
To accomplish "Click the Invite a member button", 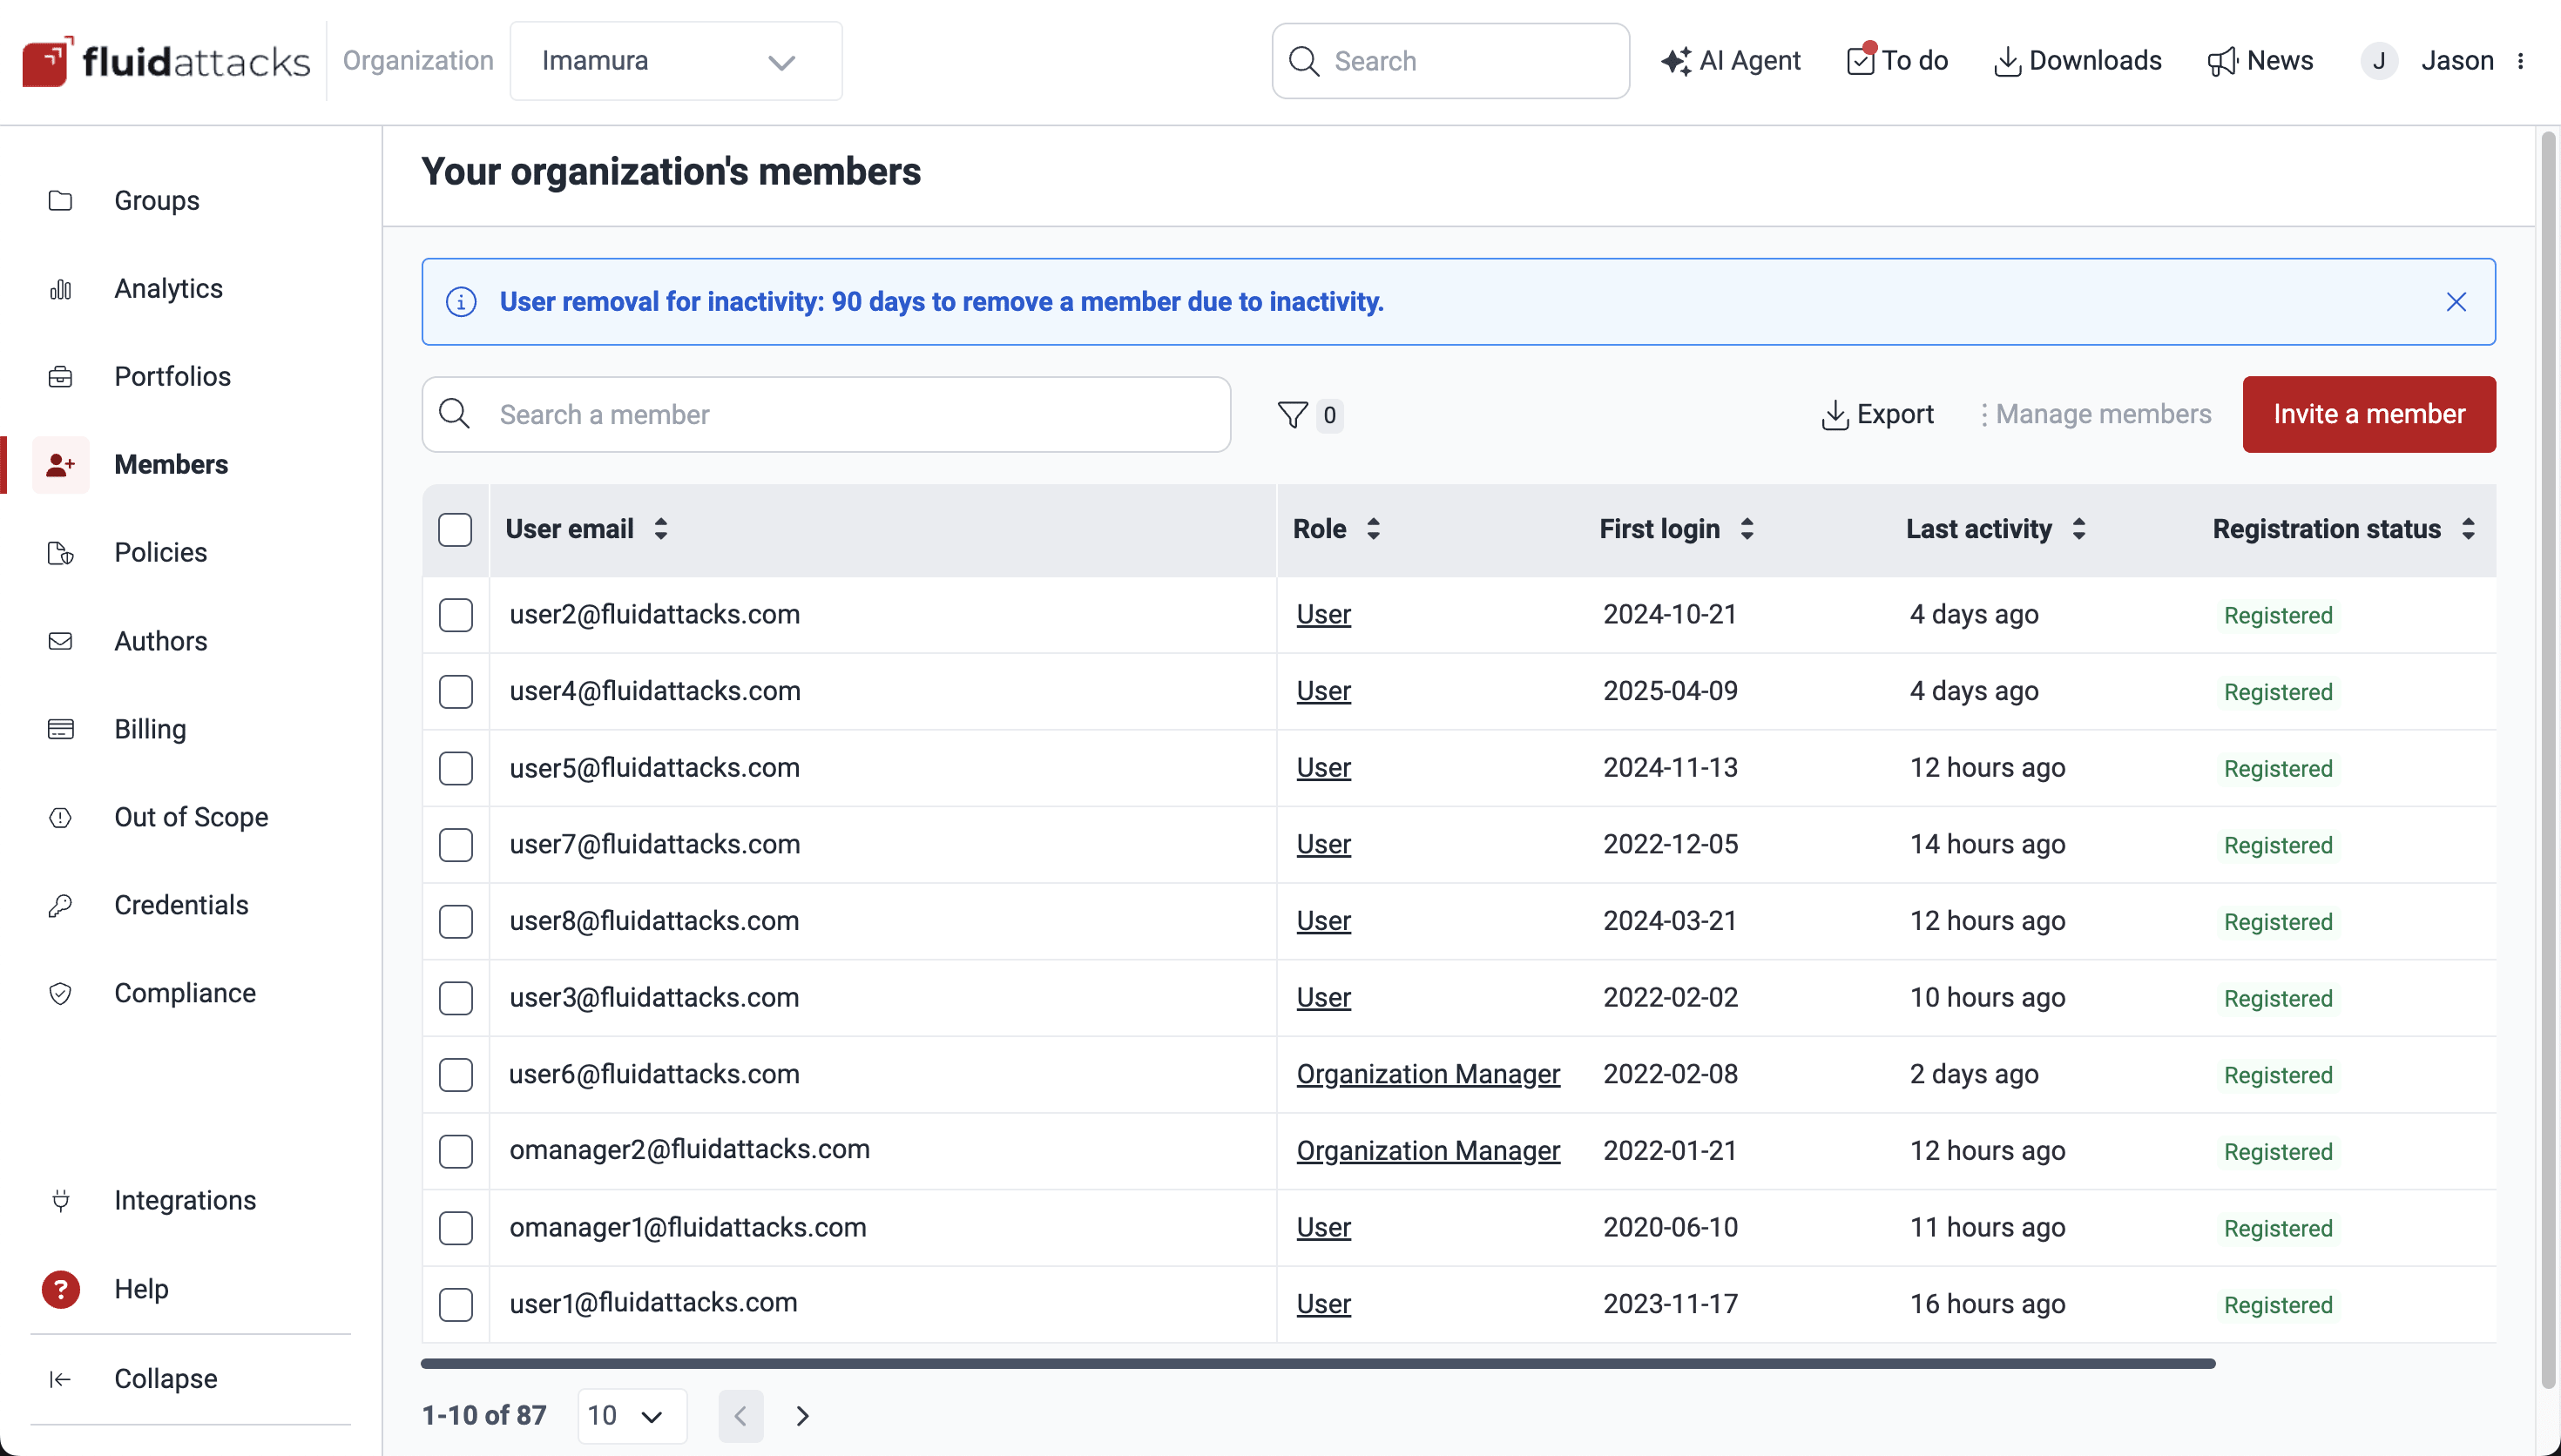I will [x=2369, y=414].
